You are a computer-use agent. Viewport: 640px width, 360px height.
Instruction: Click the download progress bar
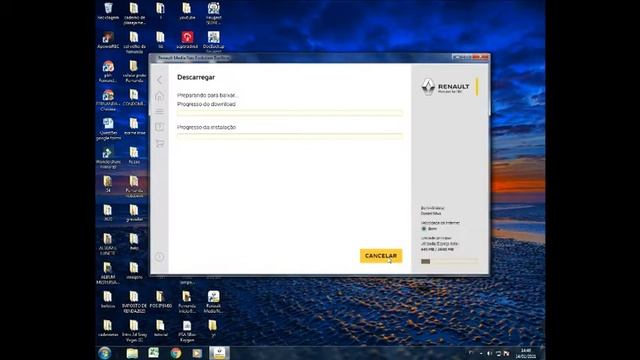tap(290, 112)
